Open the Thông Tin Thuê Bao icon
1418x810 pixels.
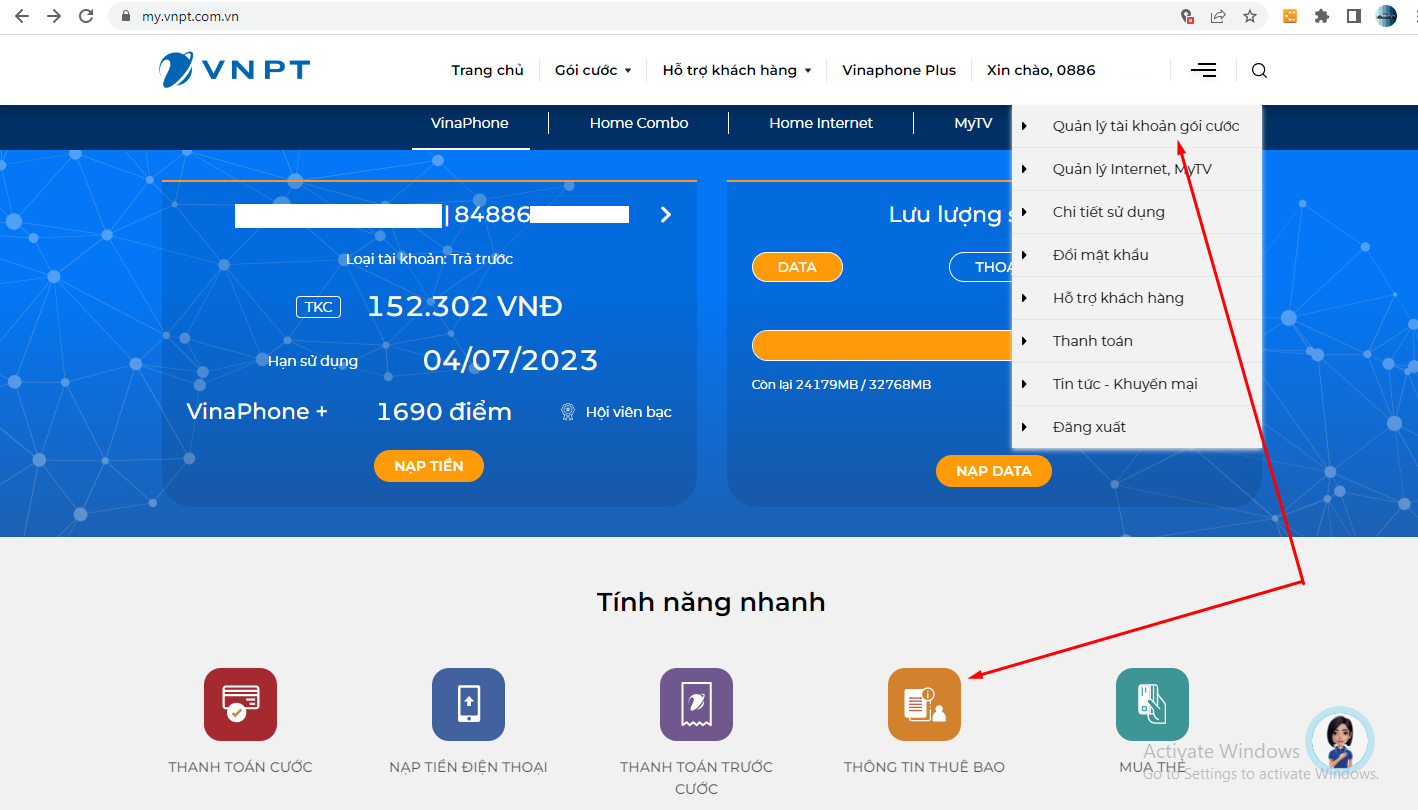(924, 704)
